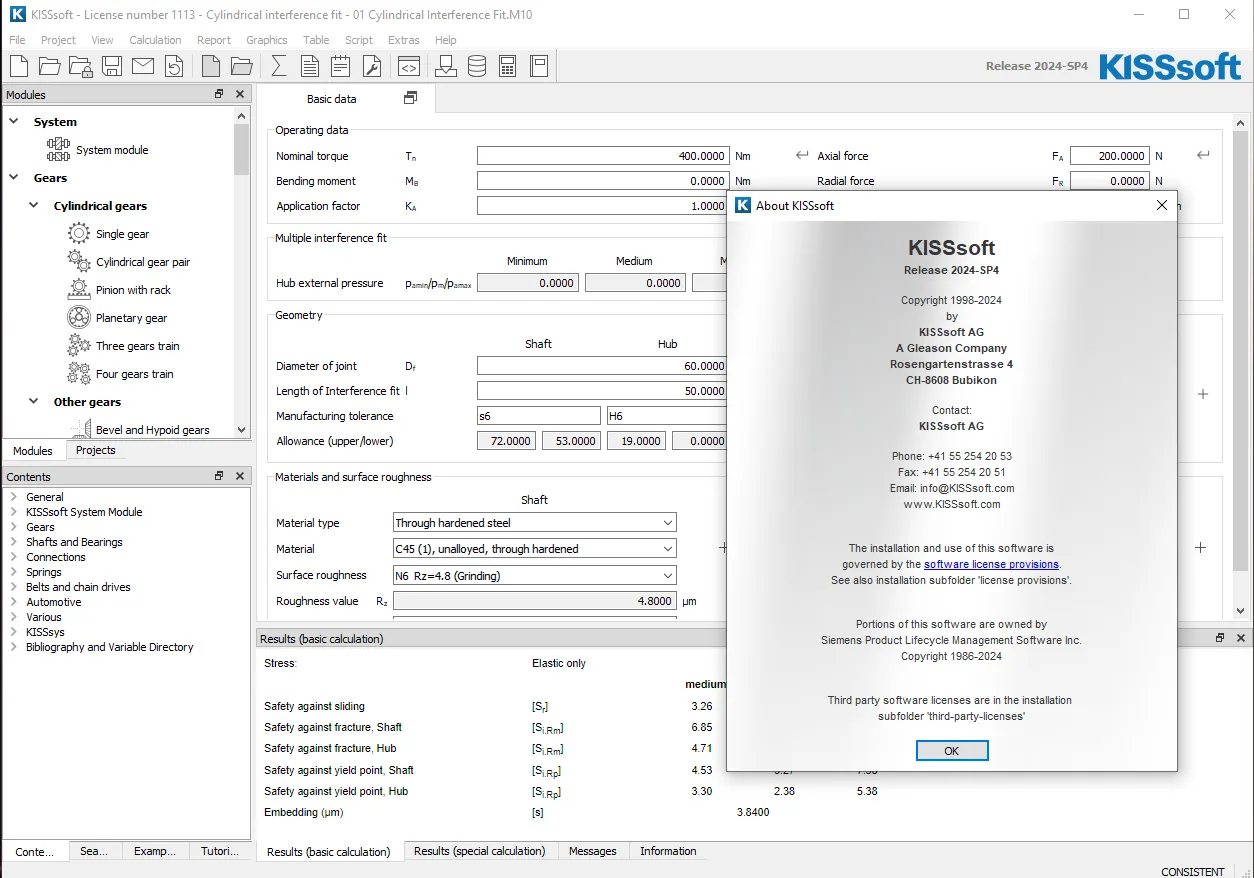This screenshot has width=1254, height=878.
Task: Collapse the System group in Modules
Action: coord(15,122)
